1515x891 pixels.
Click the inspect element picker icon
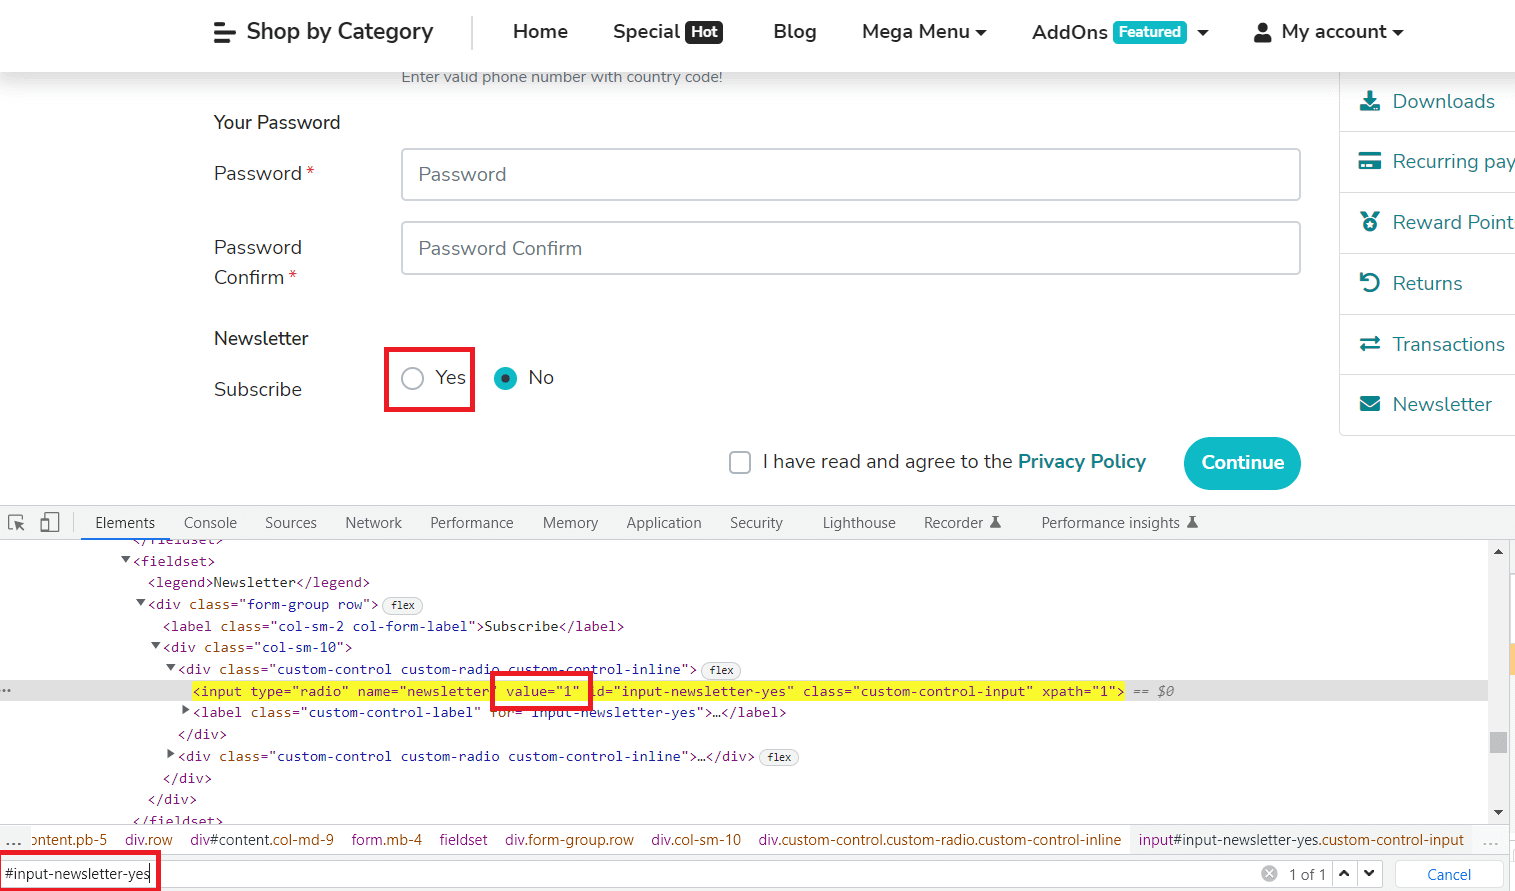(x=16, y=523)
